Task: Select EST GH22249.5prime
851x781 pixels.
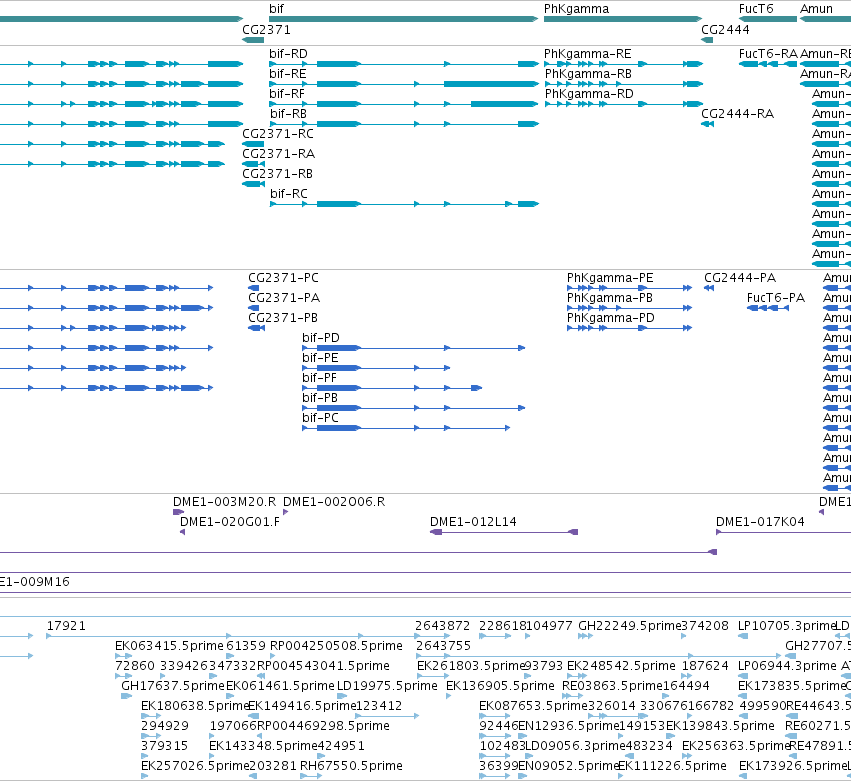Action: pyautogui.click(x=586, y=636)
